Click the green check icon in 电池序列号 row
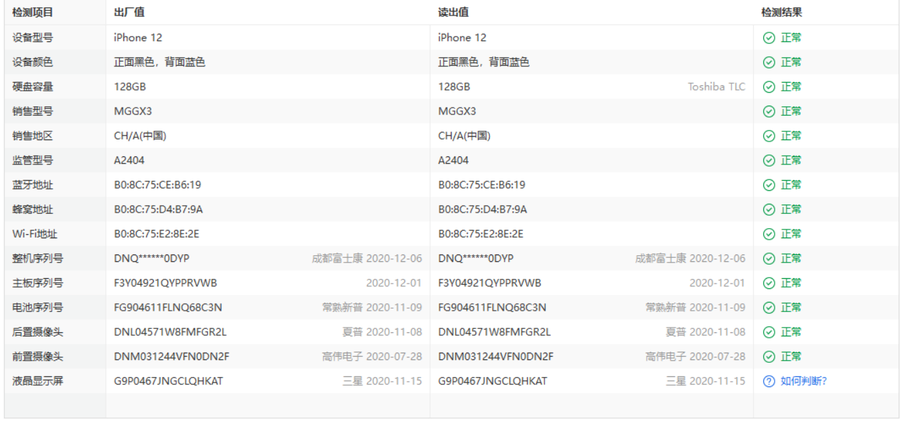Screen dimensions: 900x421 coord(769,308)
